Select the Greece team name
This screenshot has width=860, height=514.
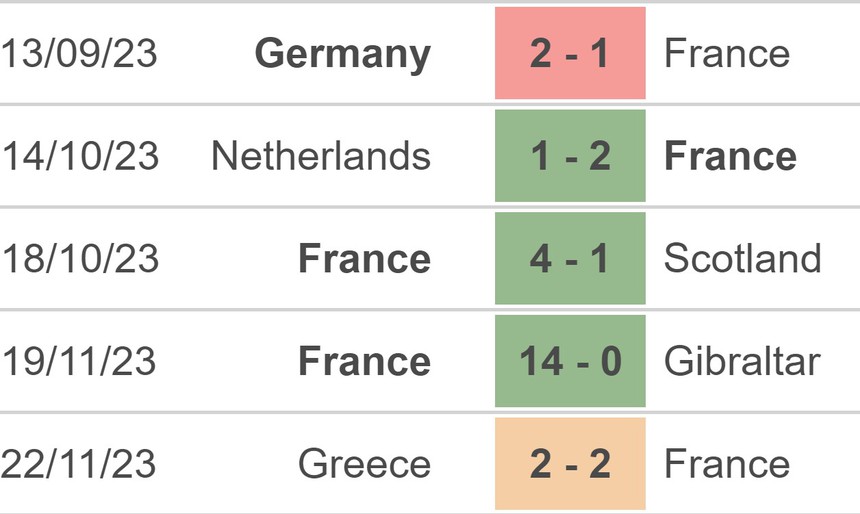click(364, 464)
